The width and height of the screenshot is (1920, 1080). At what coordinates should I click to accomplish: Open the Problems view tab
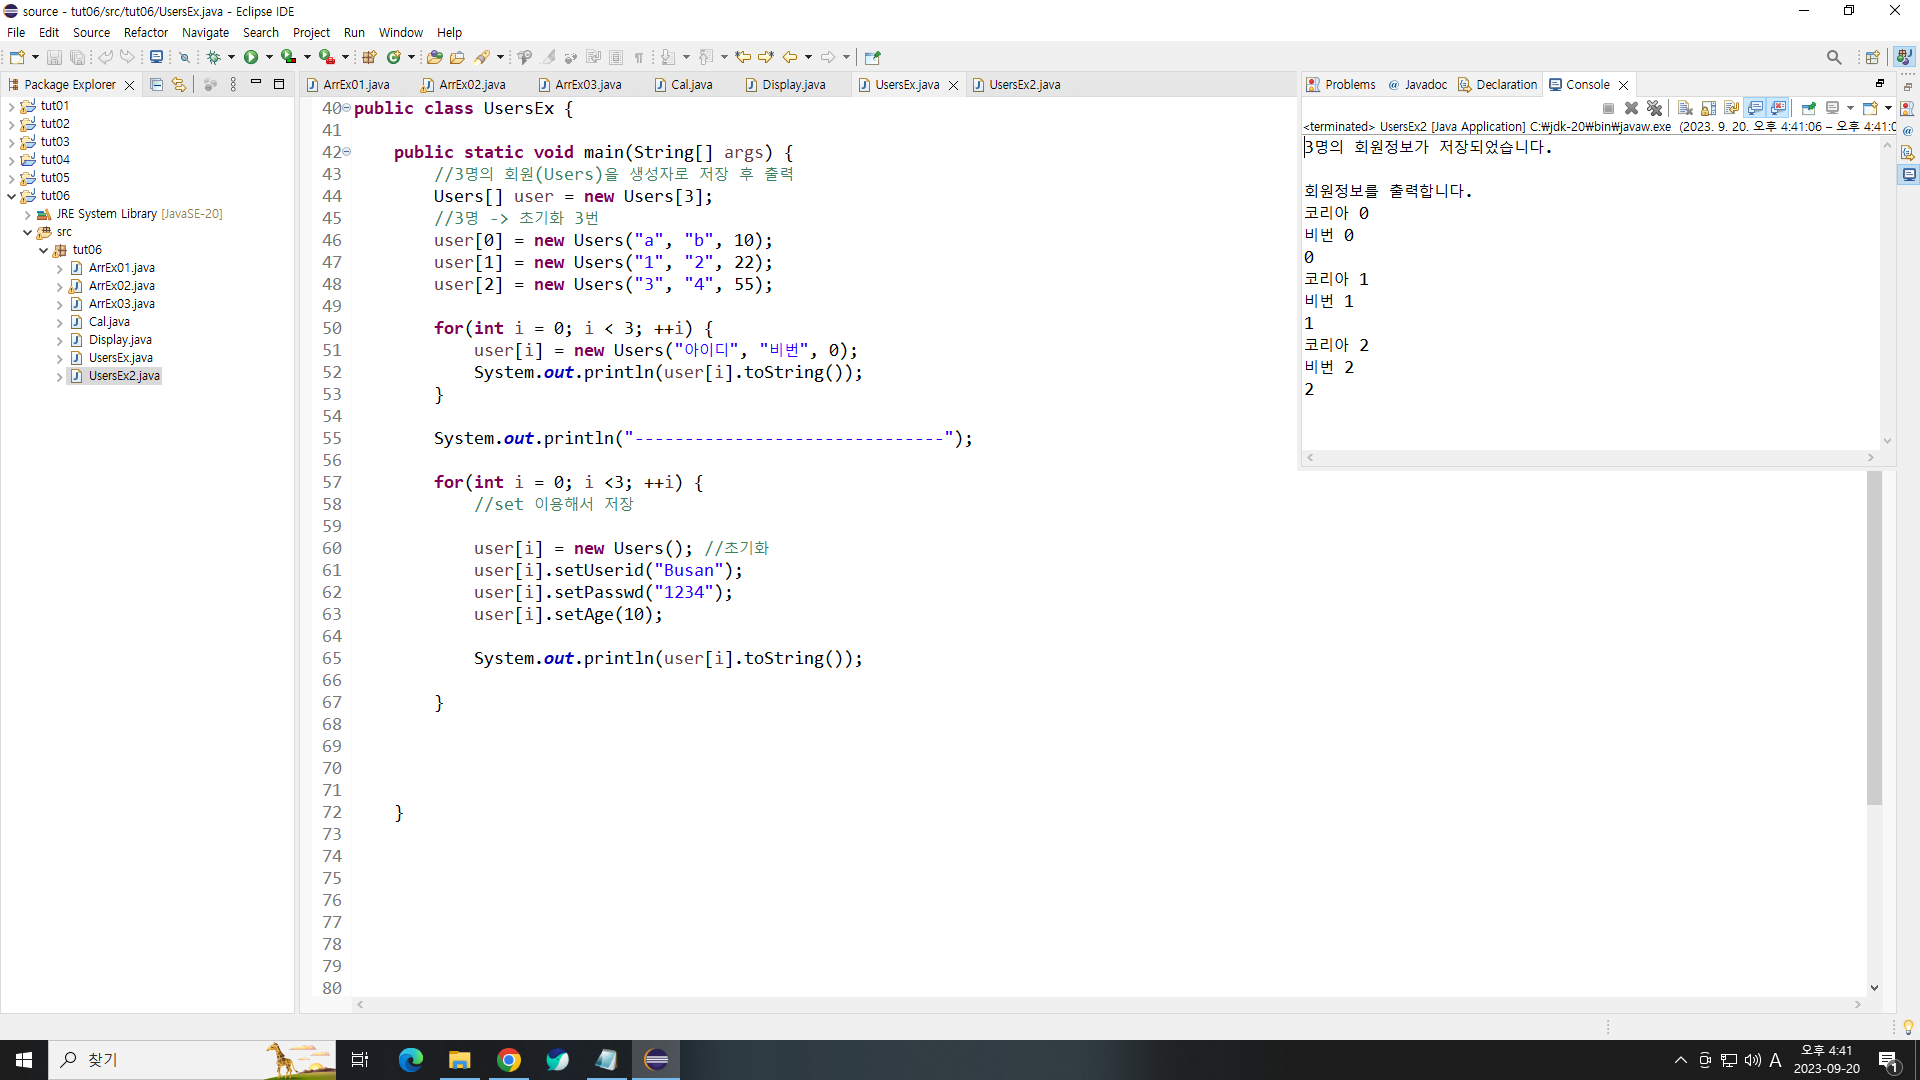(x=1349, y=85)
